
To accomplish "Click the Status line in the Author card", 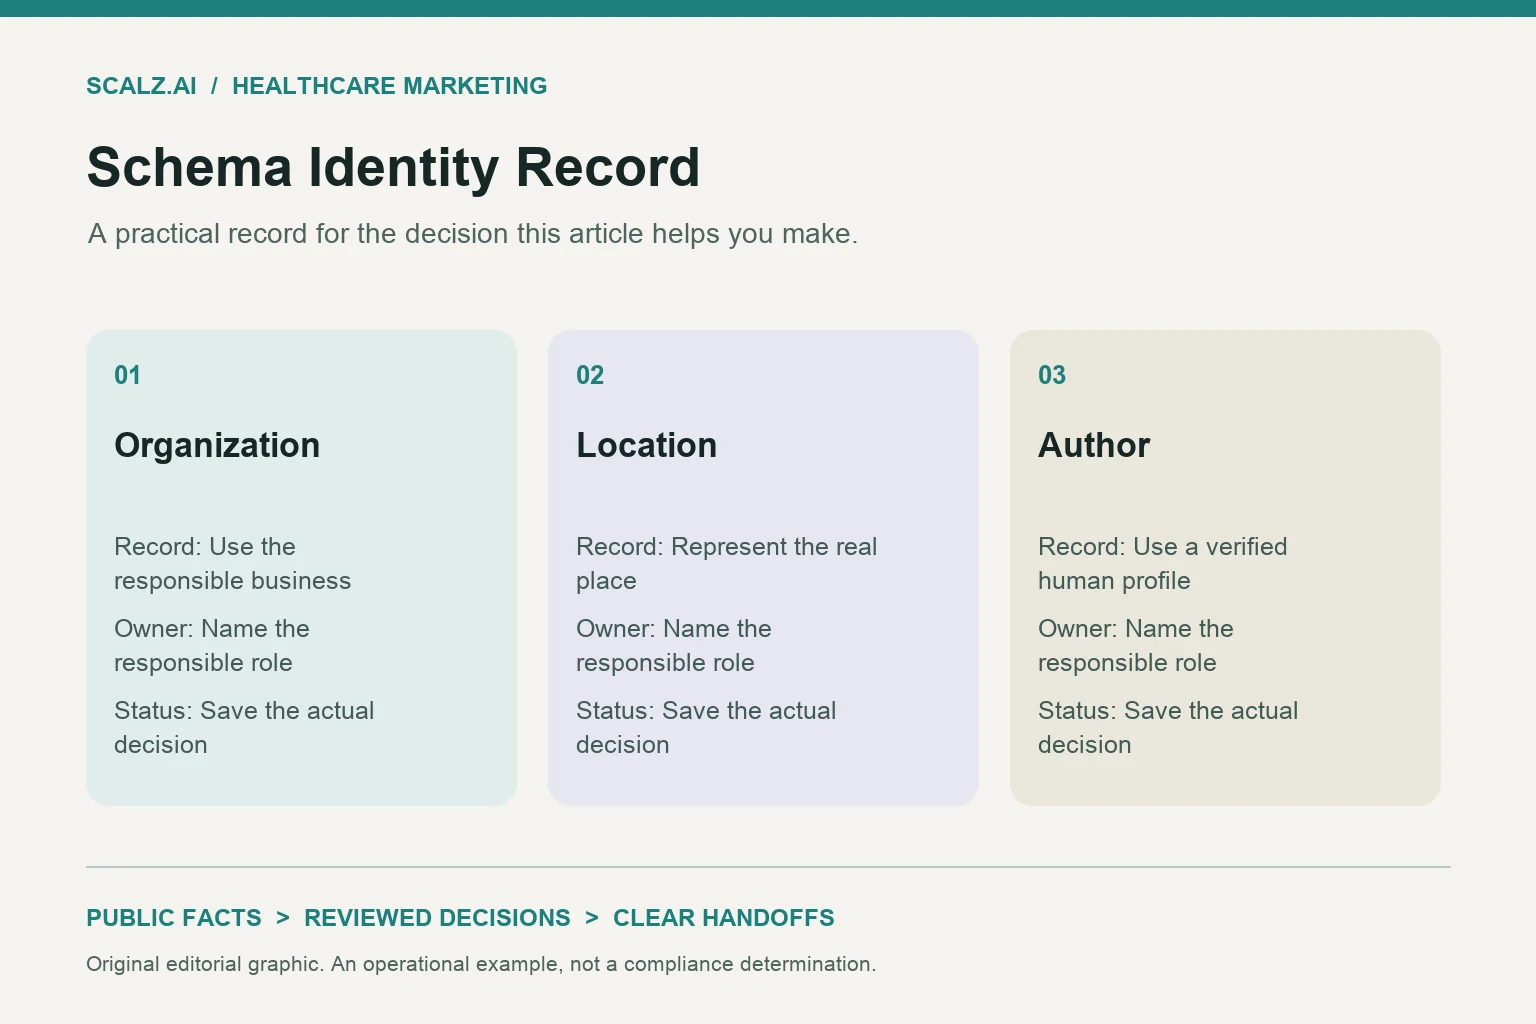I will [1168, 728].
